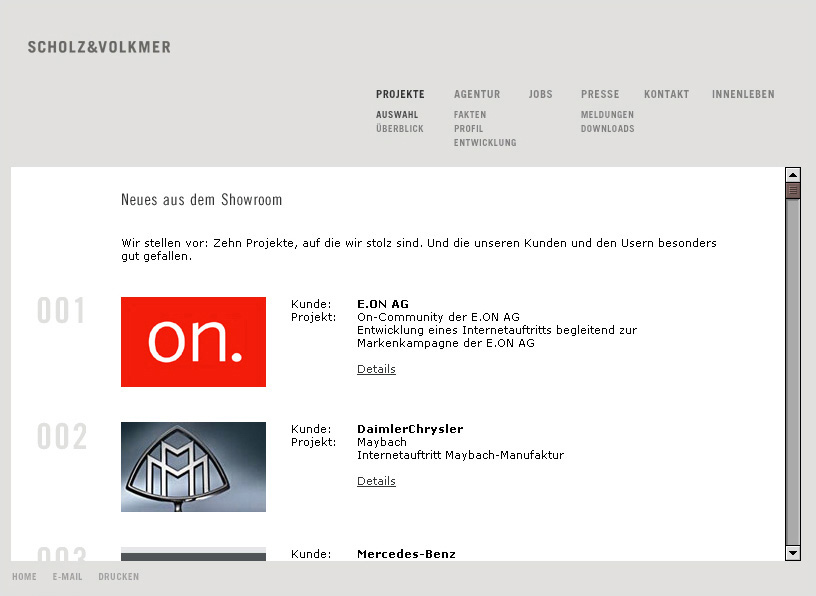Click the scrollbar up arrow
Screen dimensions: 816x596
coord(793,175)
